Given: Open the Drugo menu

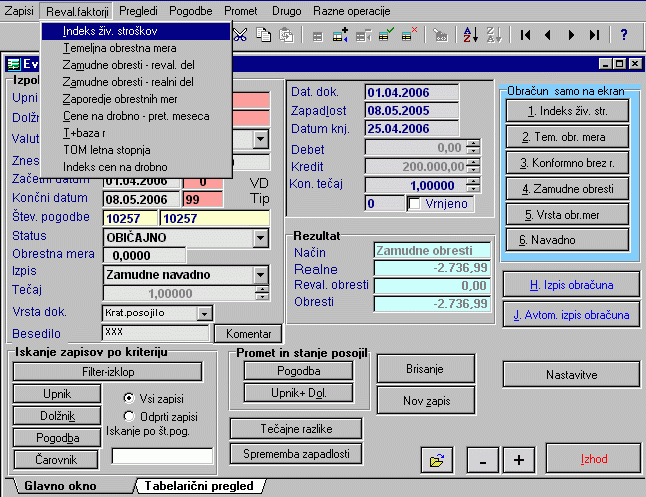Looking at the screenshot, I should pyautogui.click(x=287, y=11).
